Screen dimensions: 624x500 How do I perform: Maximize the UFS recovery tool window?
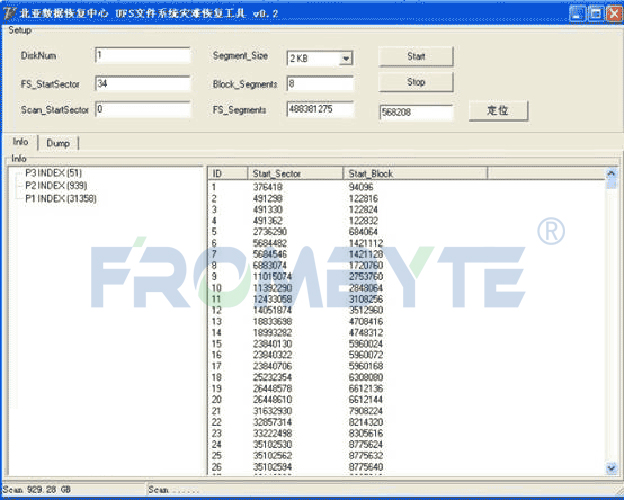pyautogui.click(x=595, y=14)
